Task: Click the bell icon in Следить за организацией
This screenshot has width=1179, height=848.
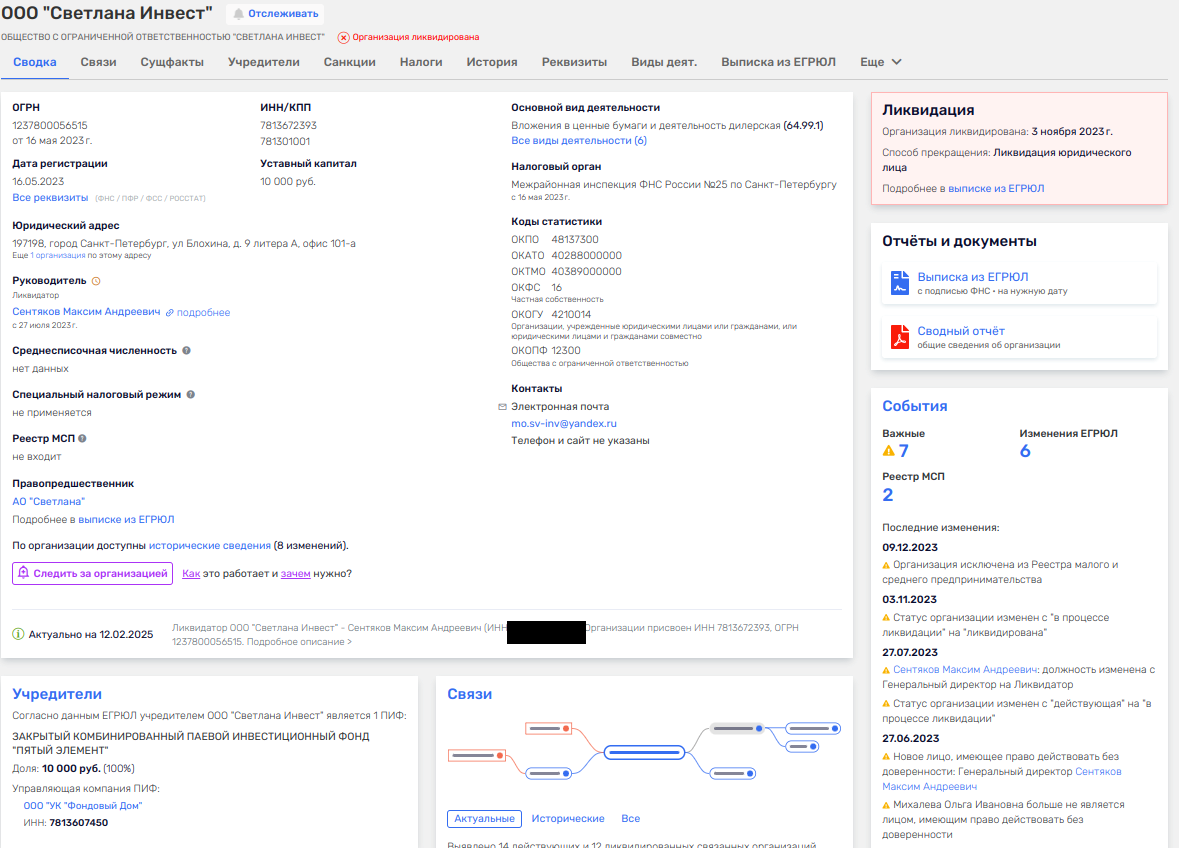Action: pos(23,573)
